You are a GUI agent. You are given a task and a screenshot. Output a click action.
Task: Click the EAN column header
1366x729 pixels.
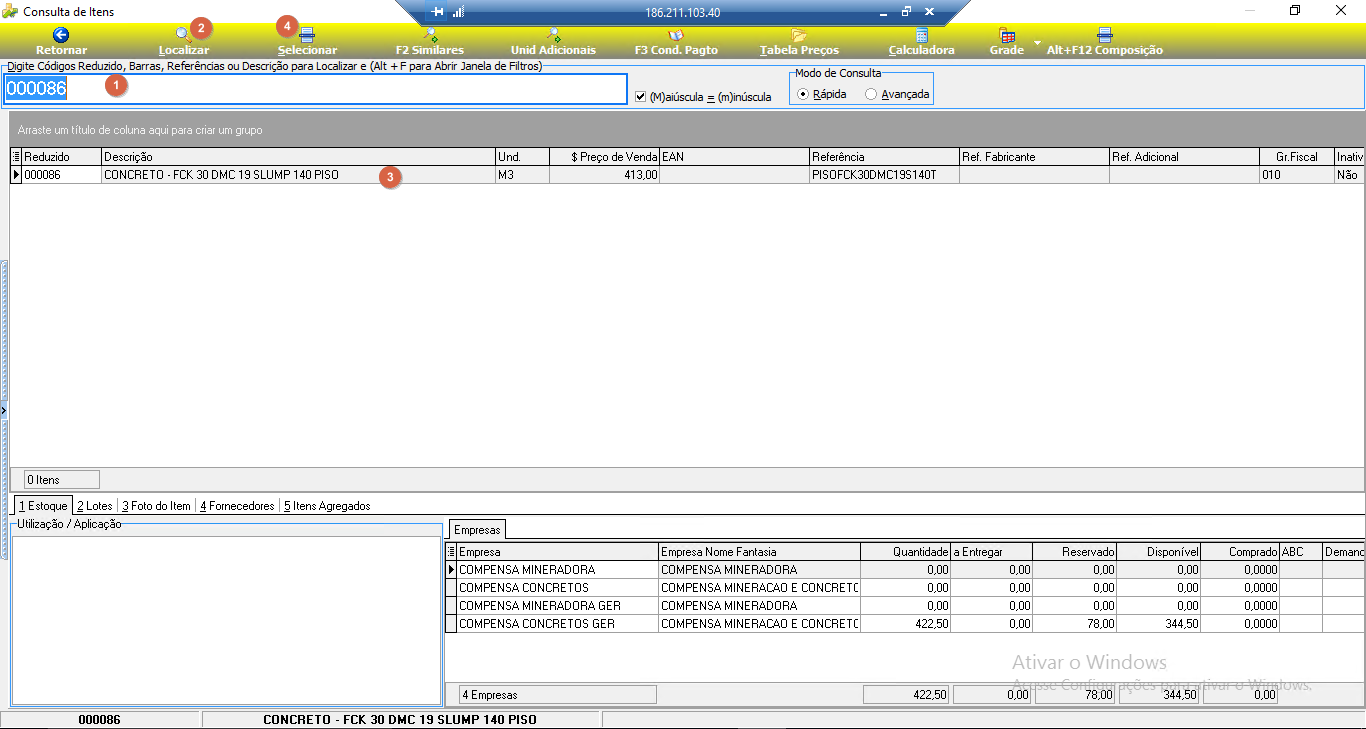click(735, 157)
